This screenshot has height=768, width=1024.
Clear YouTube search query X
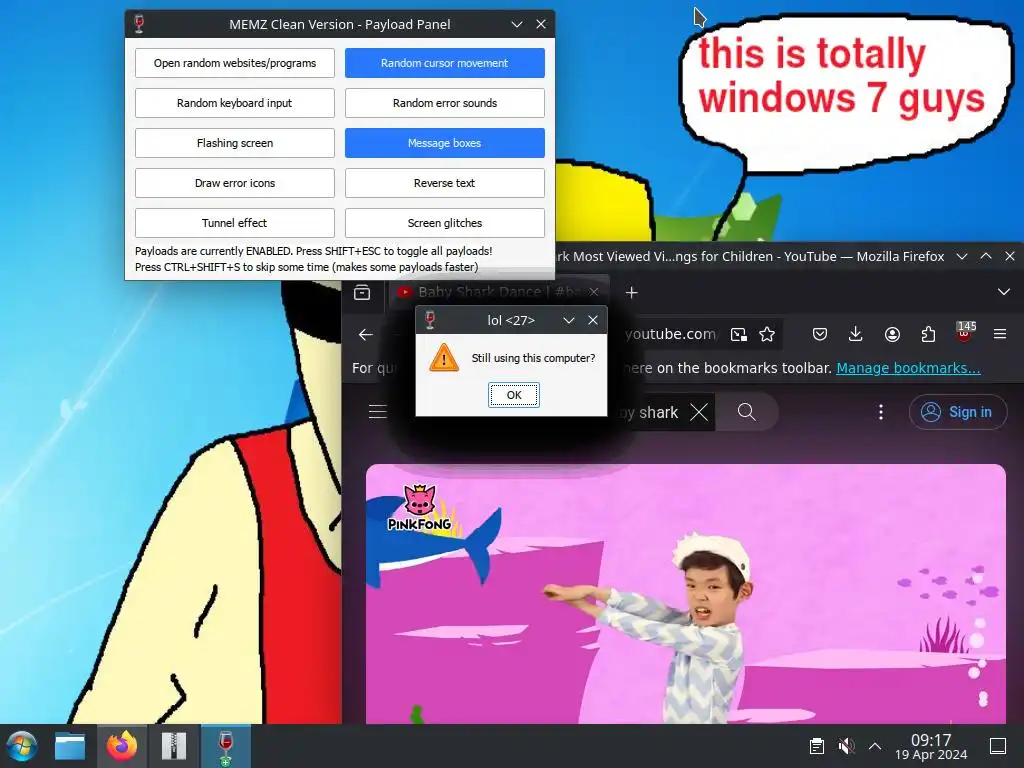click(x=699, y=412)
